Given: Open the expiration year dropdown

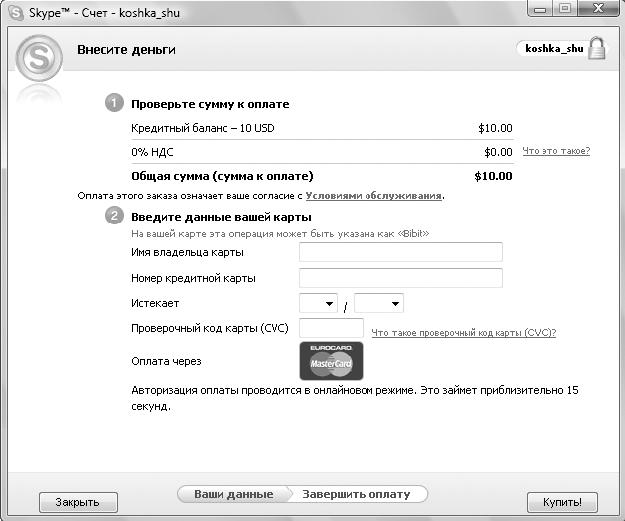Looking at the screenshot, I should click(x=379, y=303).
